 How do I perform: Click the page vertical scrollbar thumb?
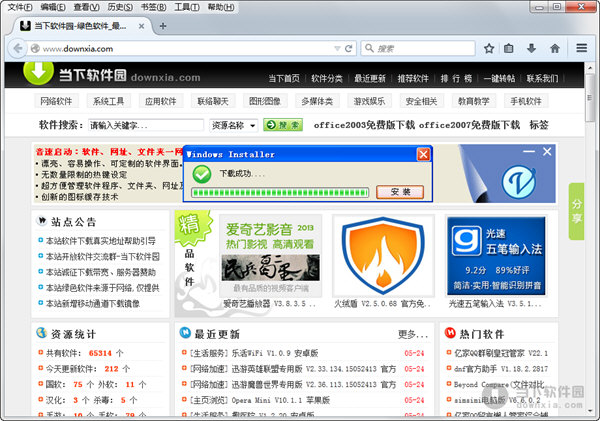tap(590, 99)
